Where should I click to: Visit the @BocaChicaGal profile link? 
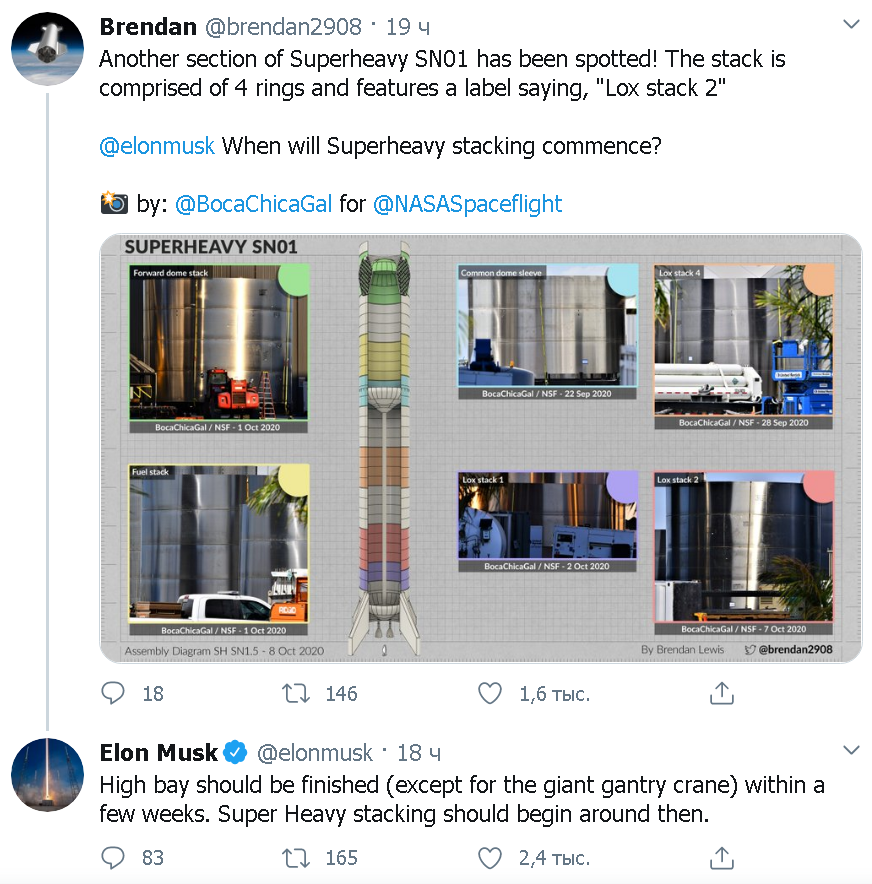pos(253,204)
